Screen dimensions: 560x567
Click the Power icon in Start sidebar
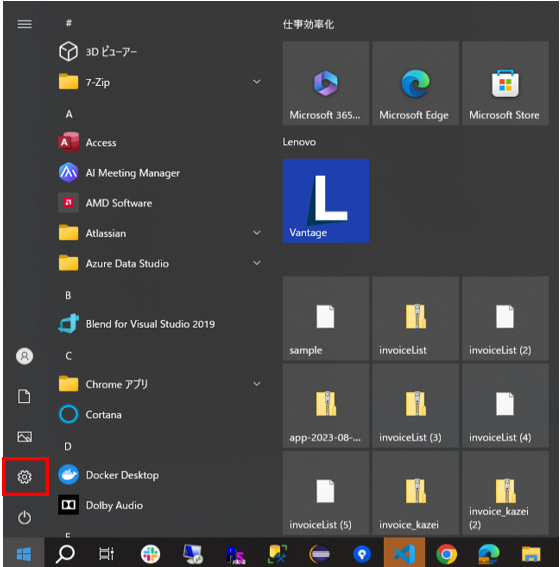(25, 517)
